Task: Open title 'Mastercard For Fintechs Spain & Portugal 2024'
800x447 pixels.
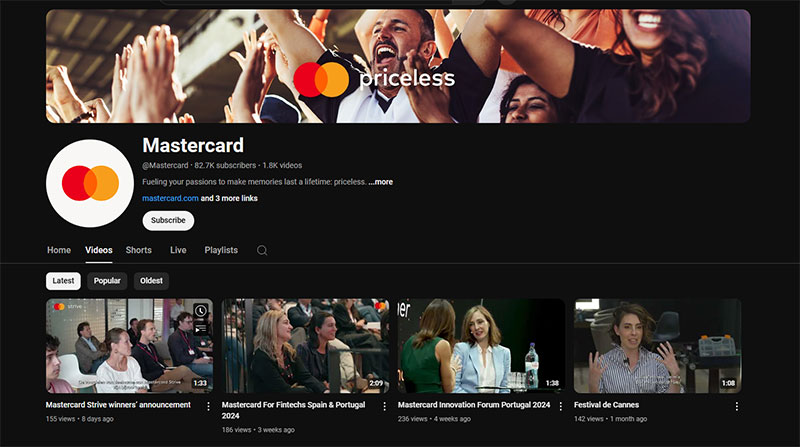Action: click(293, 410)
